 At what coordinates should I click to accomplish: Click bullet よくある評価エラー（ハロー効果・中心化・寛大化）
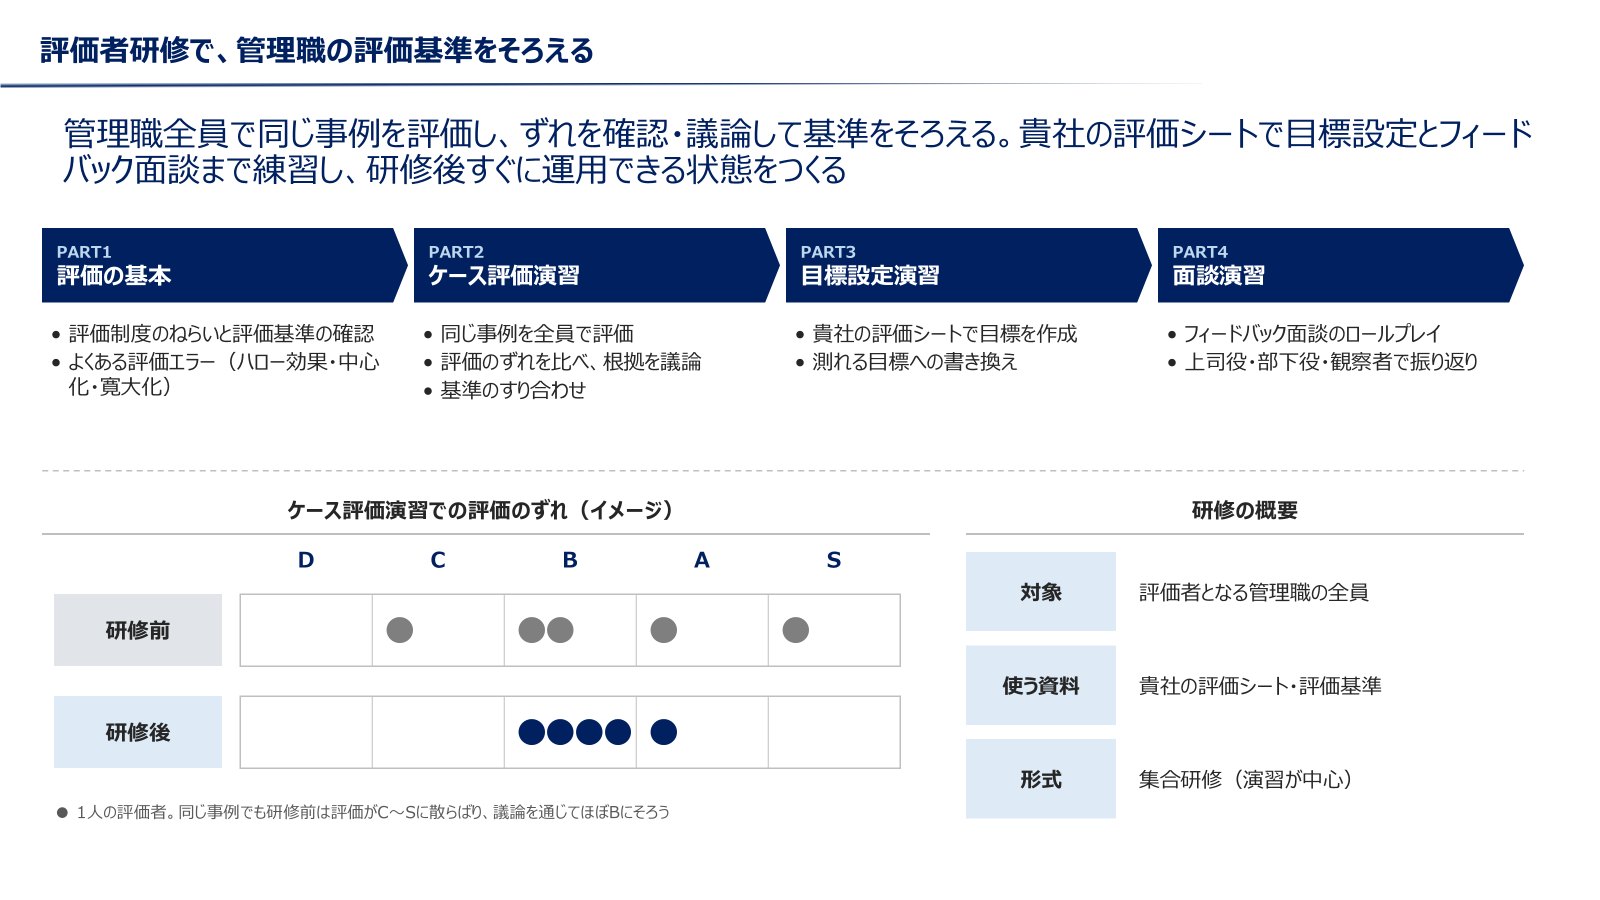[223, 374]
